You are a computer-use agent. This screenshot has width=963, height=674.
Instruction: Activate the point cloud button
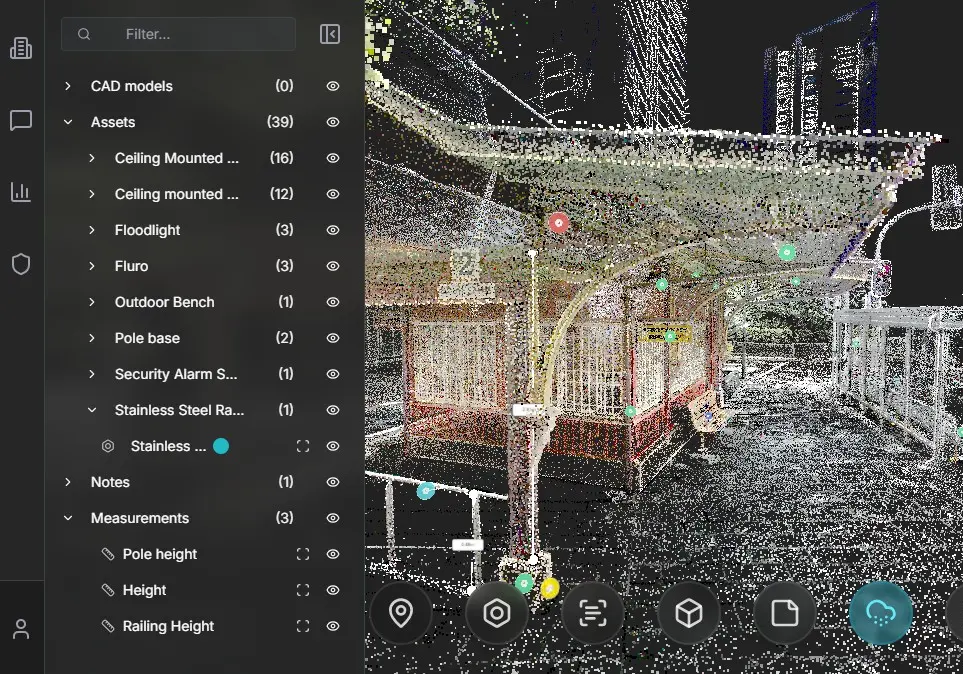[x=880, y=613]
